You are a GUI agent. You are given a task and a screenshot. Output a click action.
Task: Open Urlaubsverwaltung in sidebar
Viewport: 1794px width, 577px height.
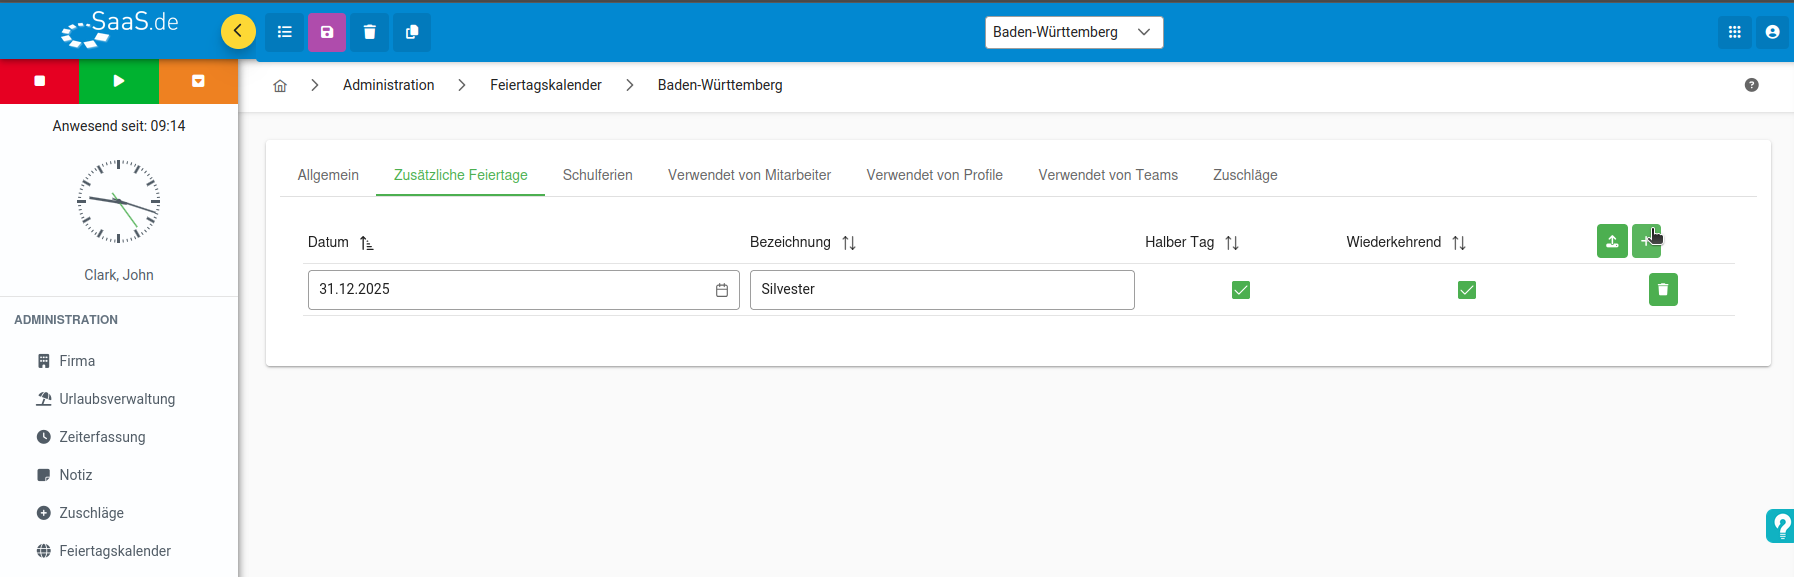coord(117,399)
